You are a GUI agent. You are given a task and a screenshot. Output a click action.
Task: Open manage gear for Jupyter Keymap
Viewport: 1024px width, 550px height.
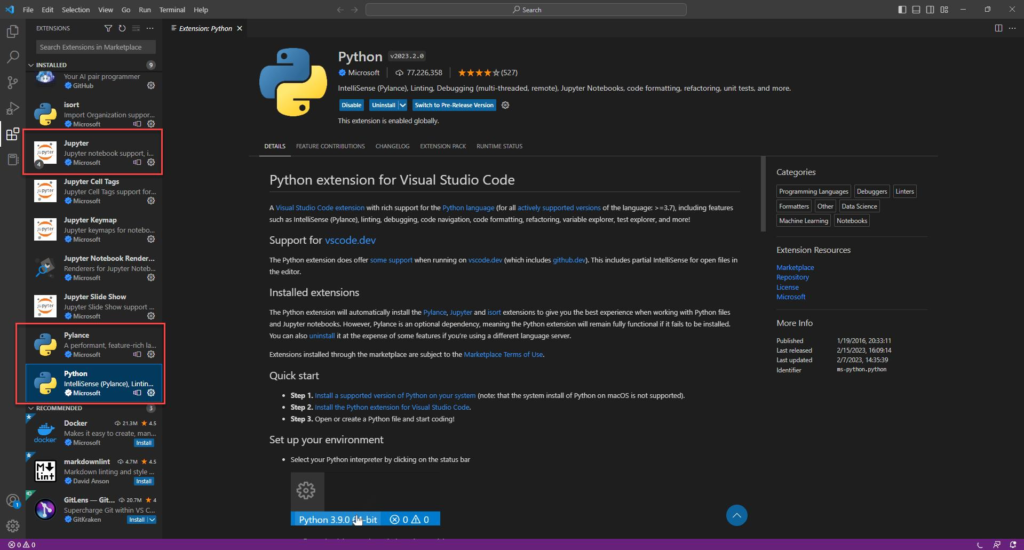pyautogui.click(x=151, y=240)
